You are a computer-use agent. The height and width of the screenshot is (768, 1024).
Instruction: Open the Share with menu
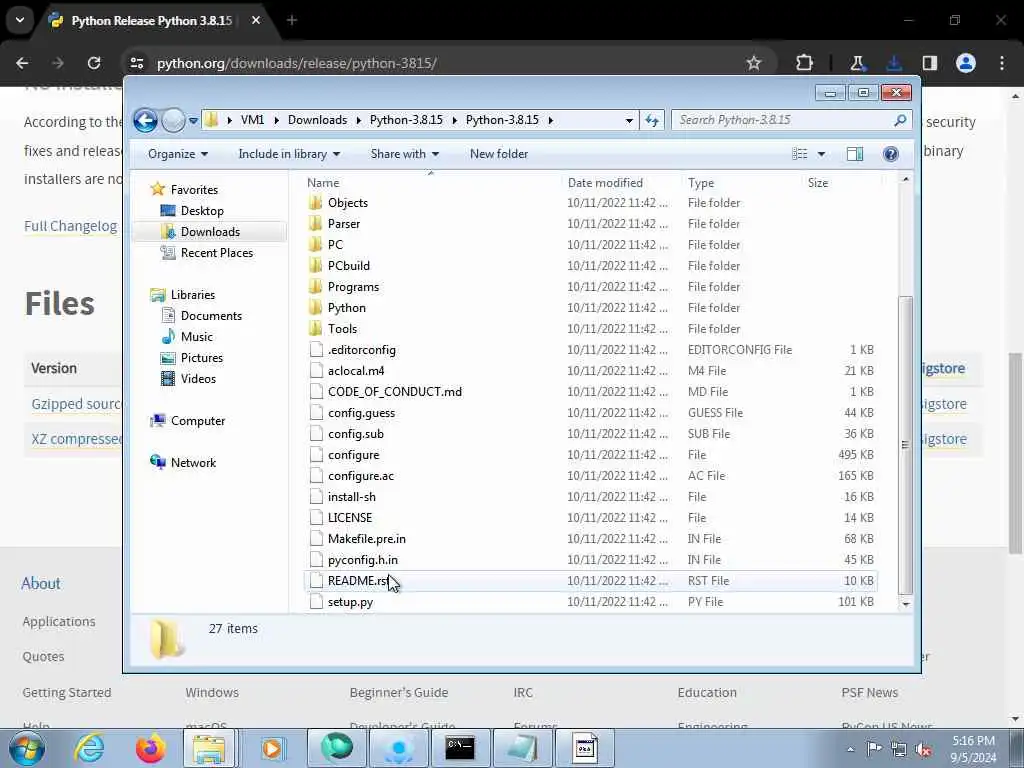(x=405, y=154)
